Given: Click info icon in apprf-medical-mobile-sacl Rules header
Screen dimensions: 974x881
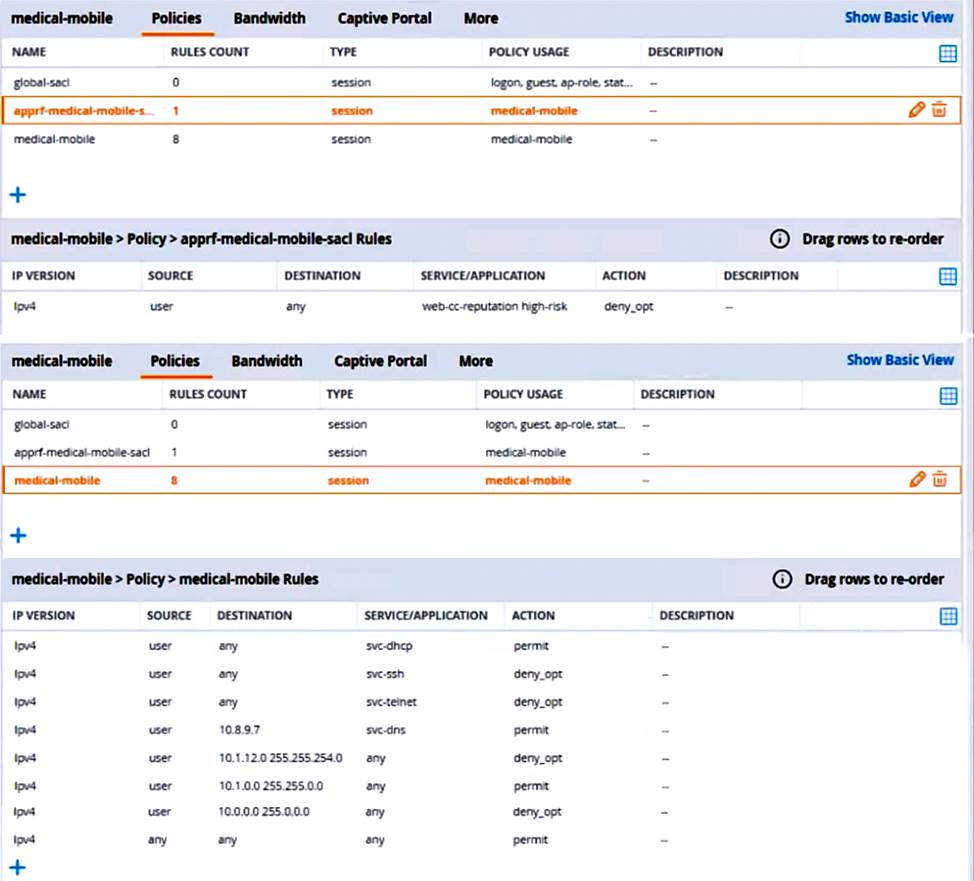Looking at the screenshot, I should [780, 239].
